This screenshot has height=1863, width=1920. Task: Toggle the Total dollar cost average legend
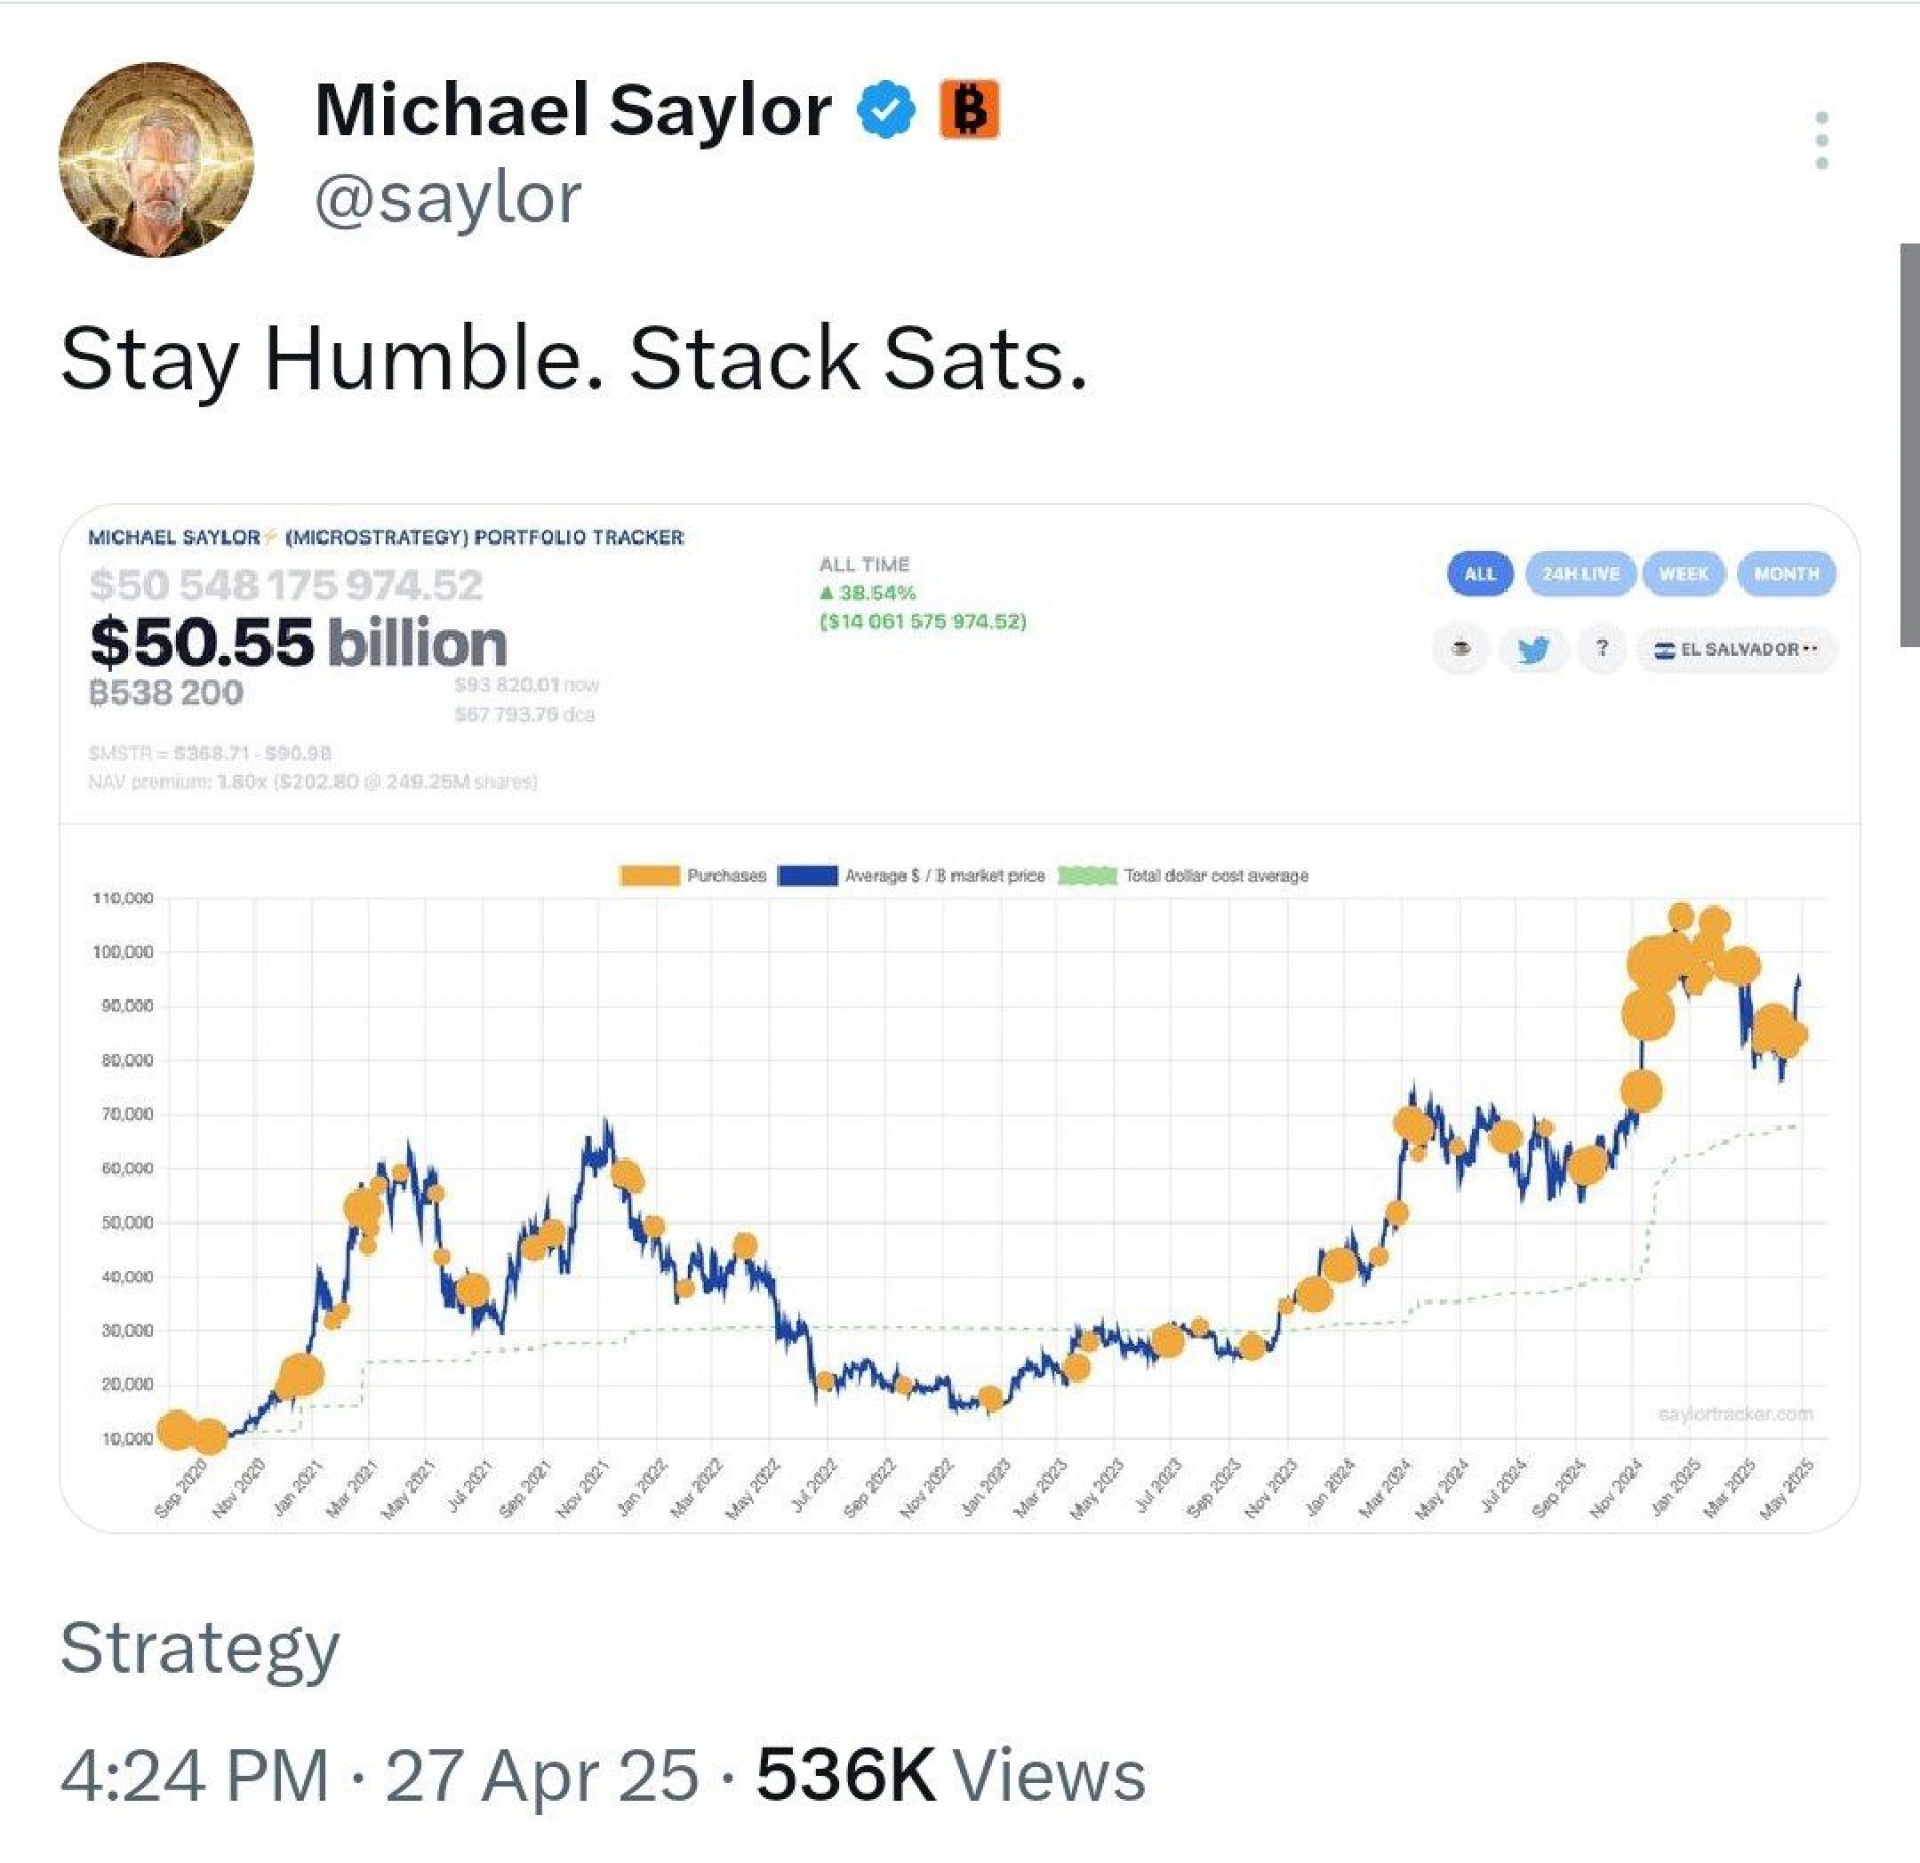click(x=1183, y=876)
